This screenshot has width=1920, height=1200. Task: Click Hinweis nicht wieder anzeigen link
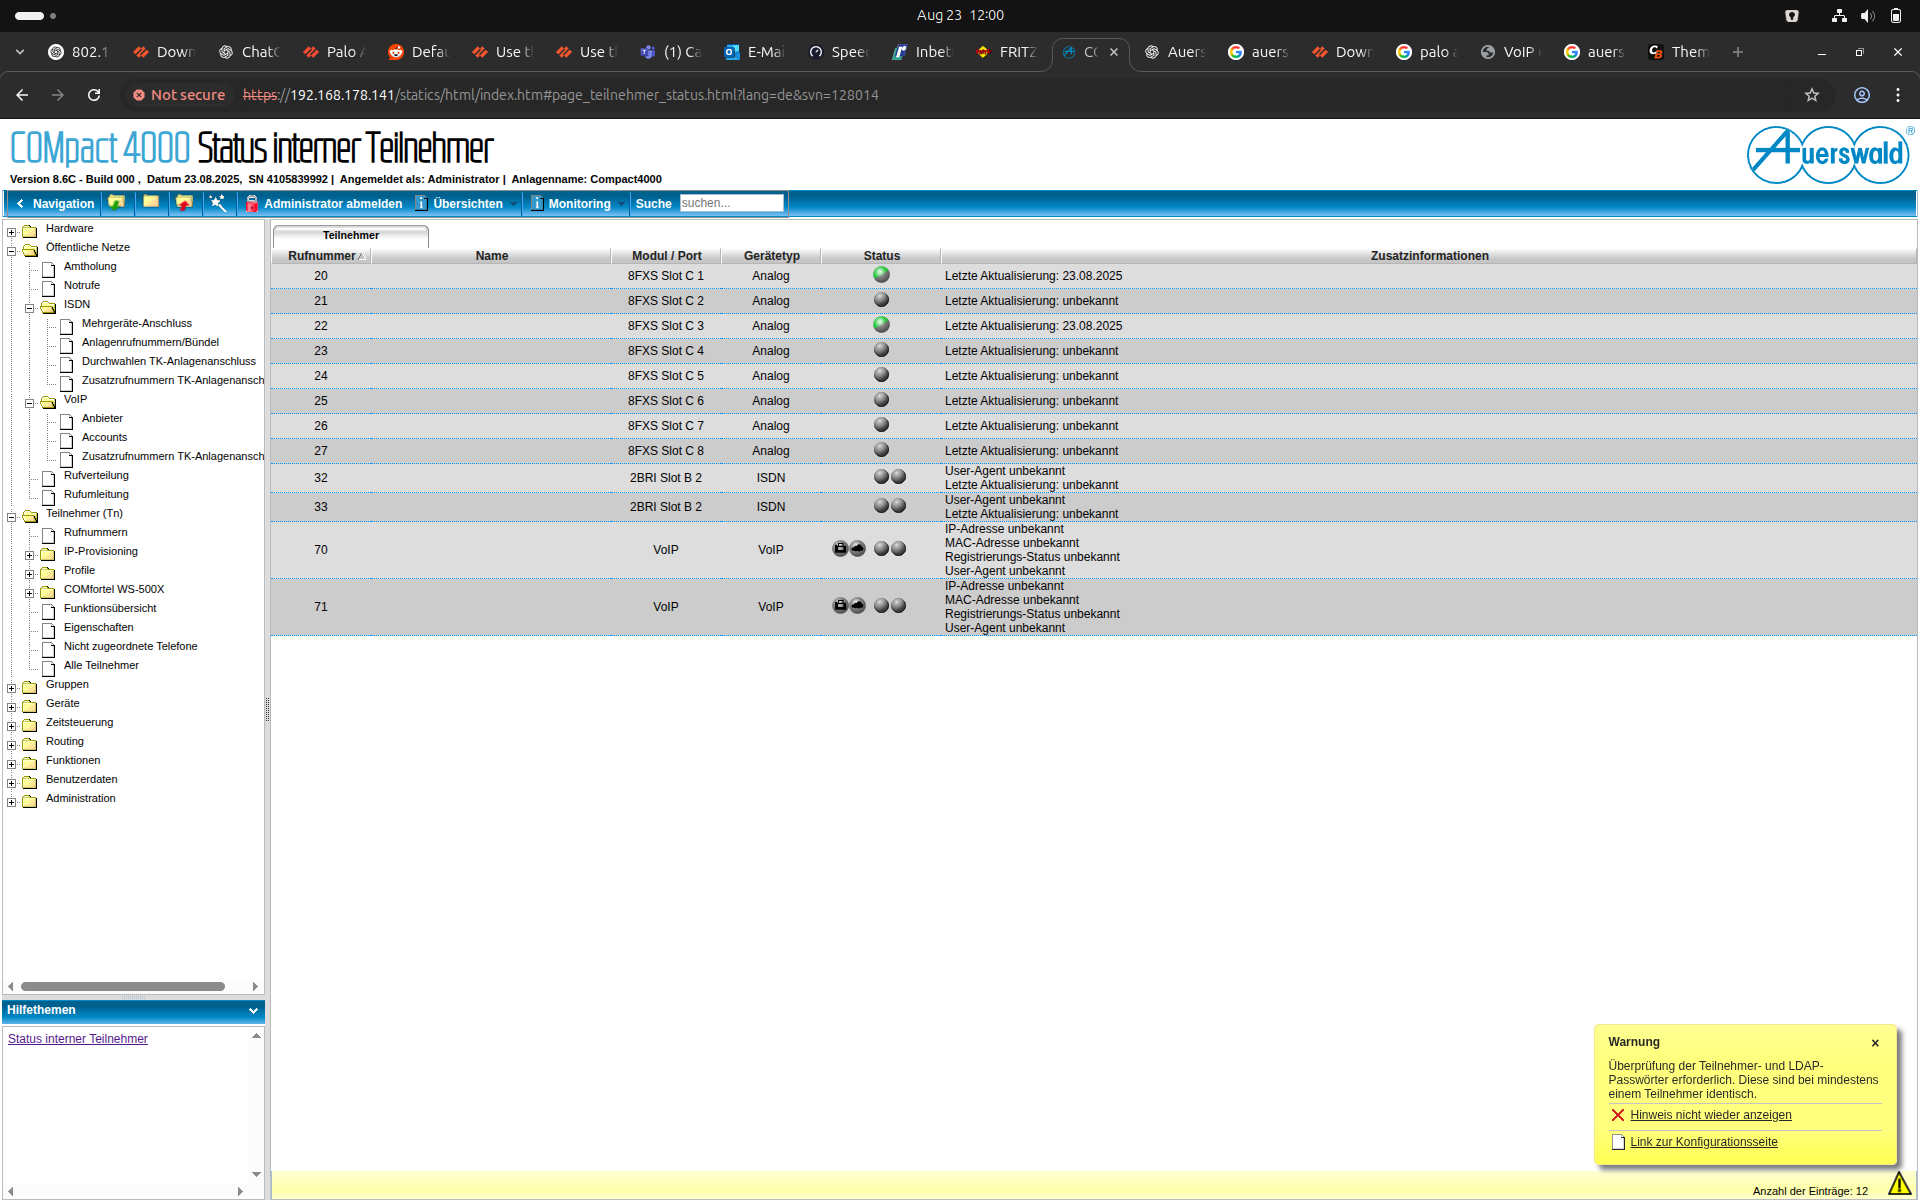point(1710,1115)
